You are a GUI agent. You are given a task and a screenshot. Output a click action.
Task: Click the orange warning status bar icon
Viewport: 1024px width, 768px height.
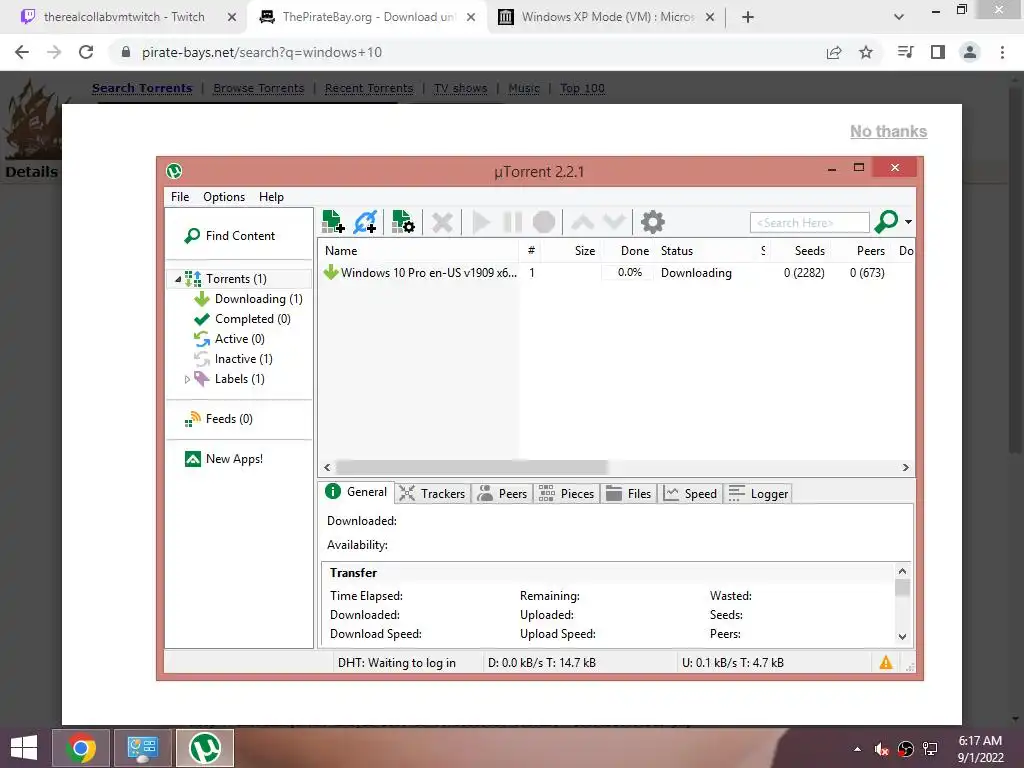click(886, 663)
